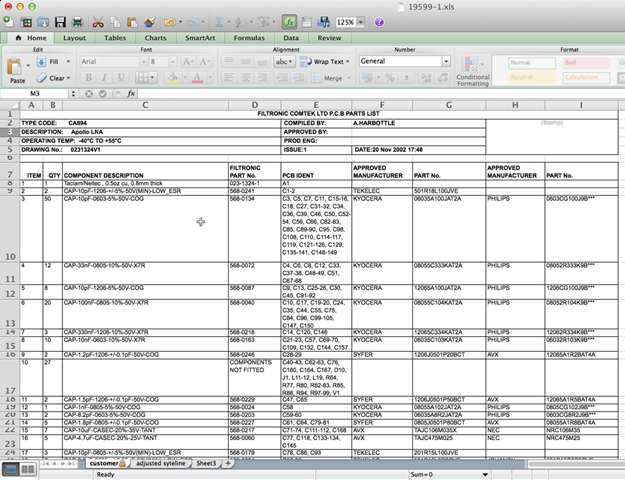Toggle Italic formatting

coord(104,77)
